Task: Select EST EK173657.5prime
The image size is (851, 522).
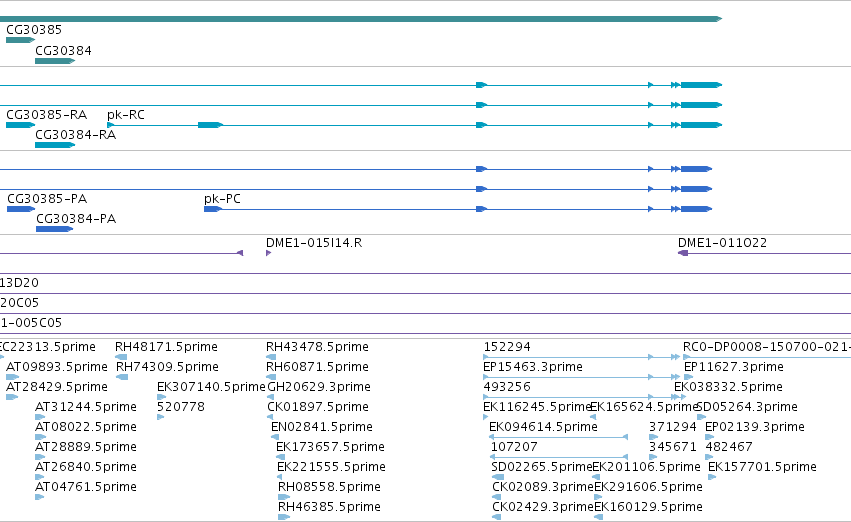Action: click(x=330, y=447)
